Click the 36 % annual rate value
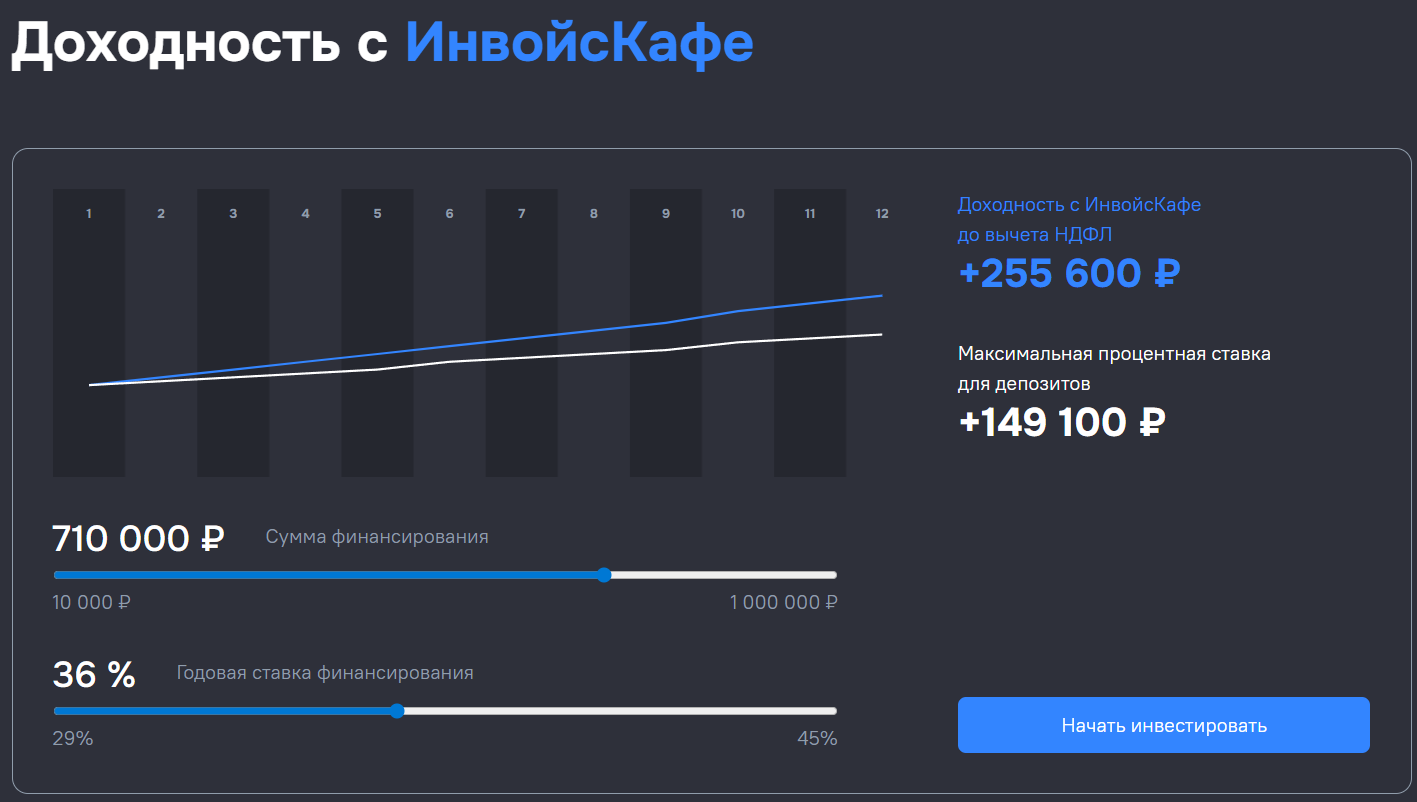 (x=94, y=675)
